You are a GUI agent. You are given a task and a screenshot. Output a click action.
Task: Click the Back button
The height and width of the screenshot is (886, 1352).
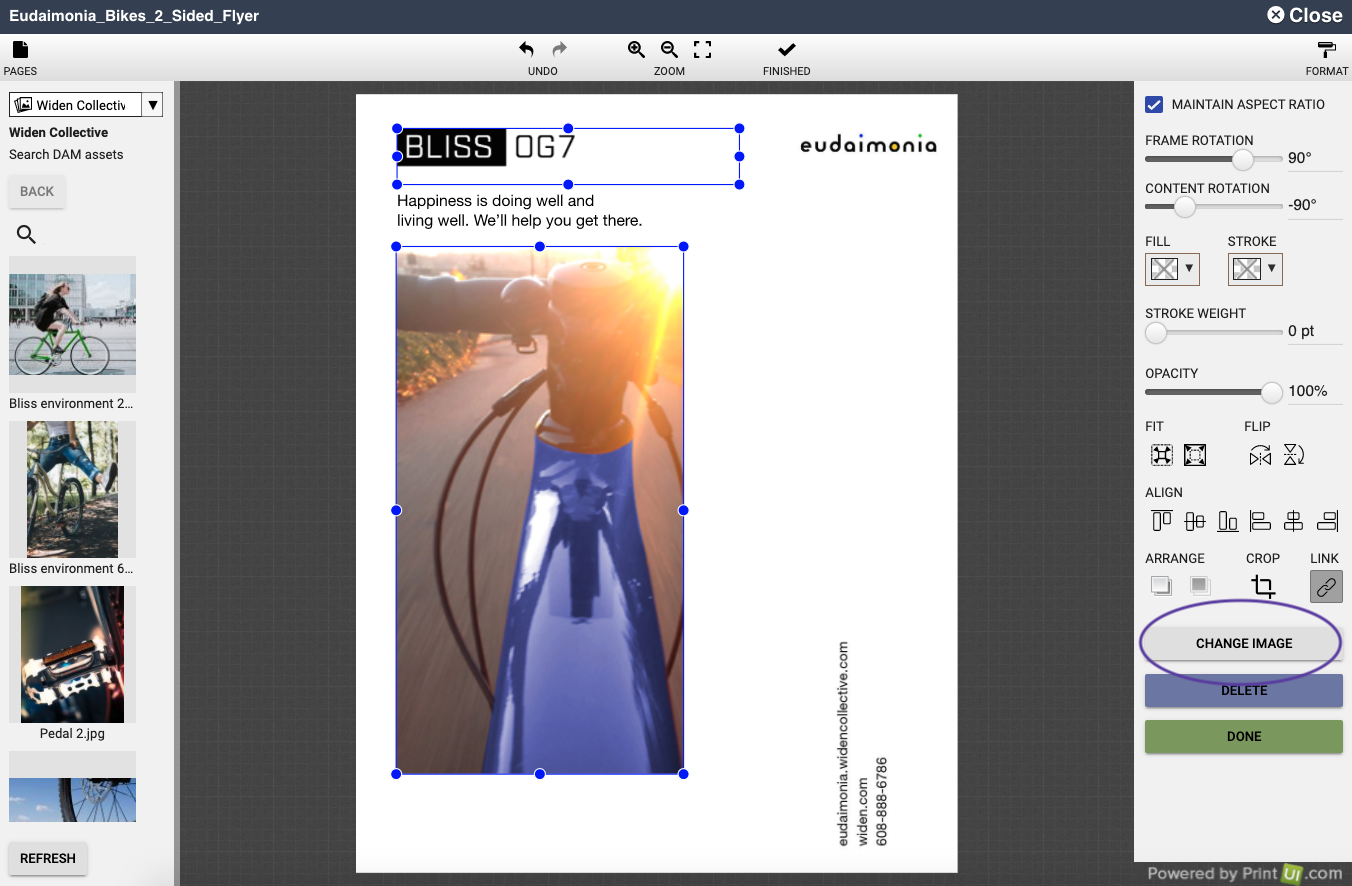(x=37, y=192)
